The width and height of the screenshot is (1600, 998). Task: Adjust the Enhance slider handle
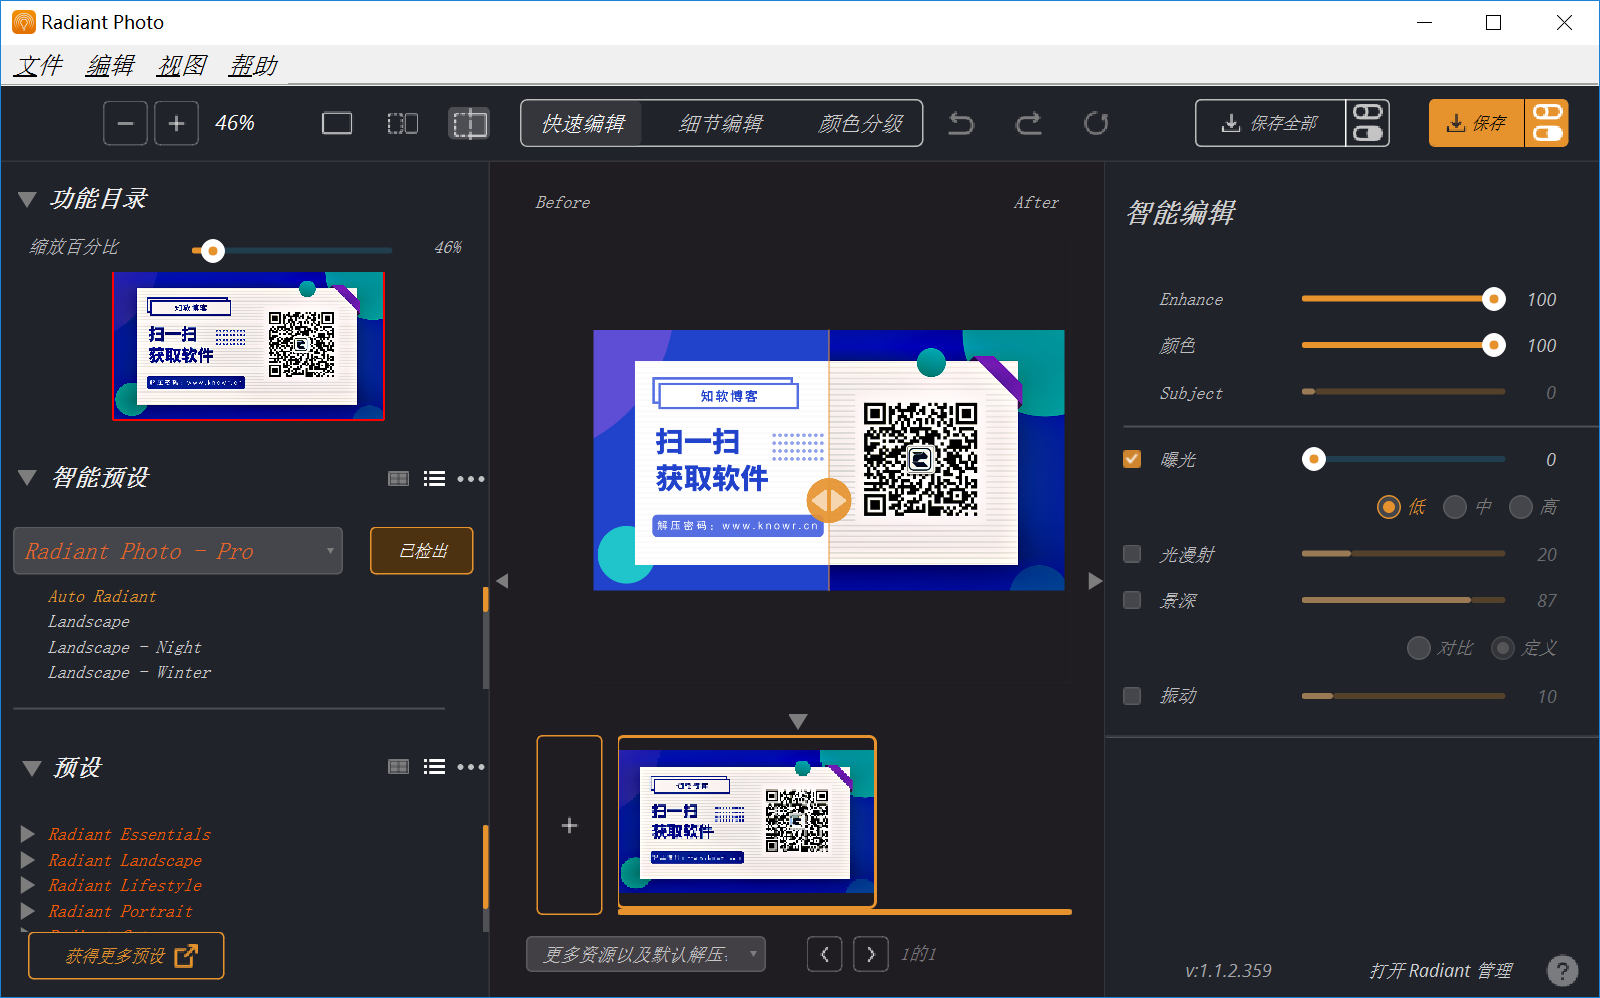1493,299
